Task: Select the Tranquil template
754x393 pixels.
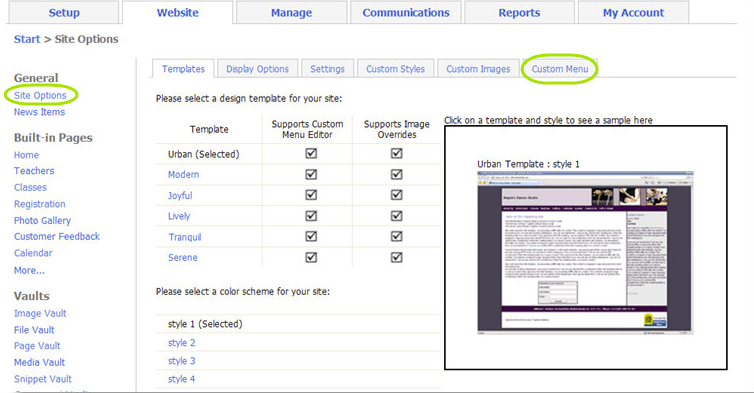Action: (x=185, y=237)
